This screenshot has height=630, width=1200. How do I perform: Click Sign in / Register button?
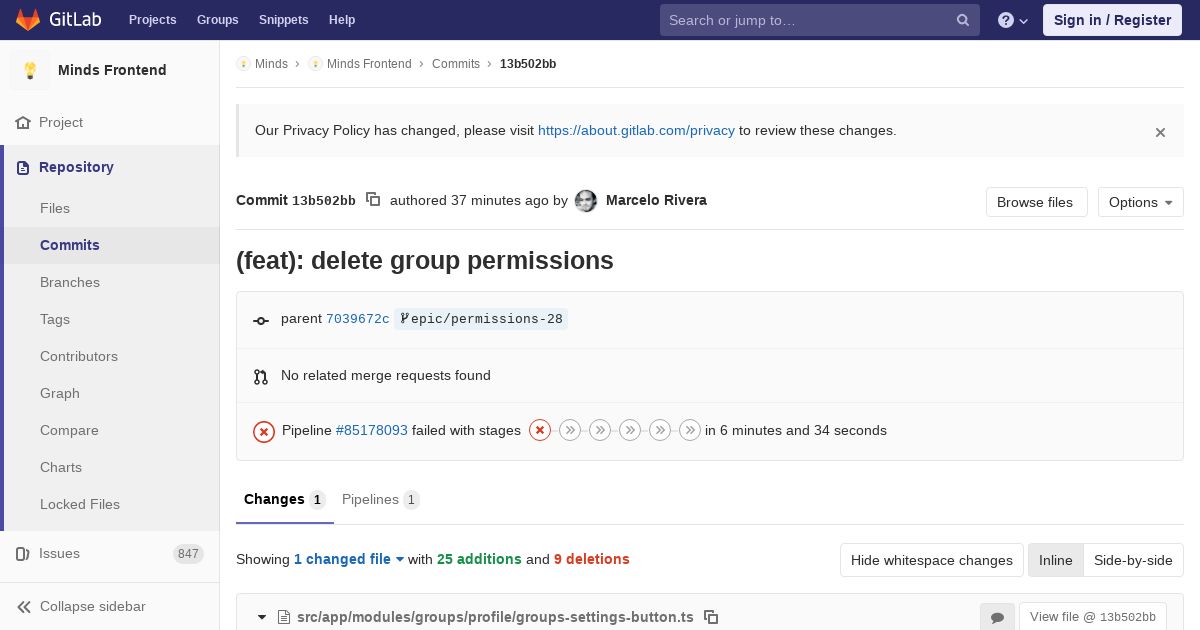[1112, 20]
